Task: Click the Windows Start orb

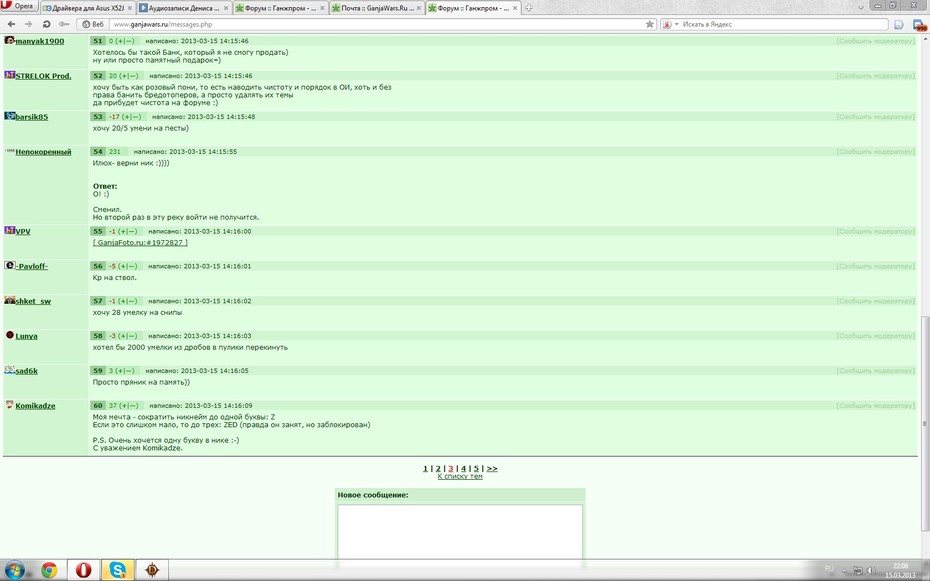Action: 14,570
